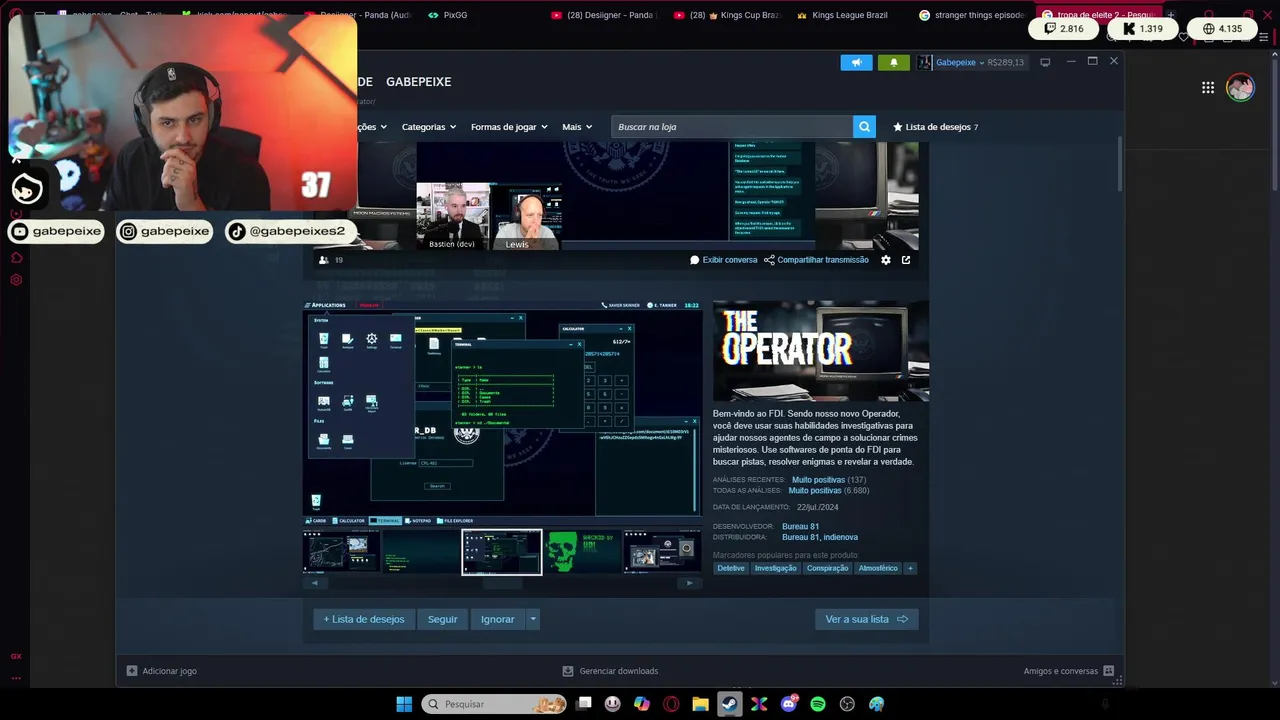Image resolution: width=1280 pixels, height=720 pixels.
Task: Click the Steam announcements megaphone icon
Action: pos(856,62)
